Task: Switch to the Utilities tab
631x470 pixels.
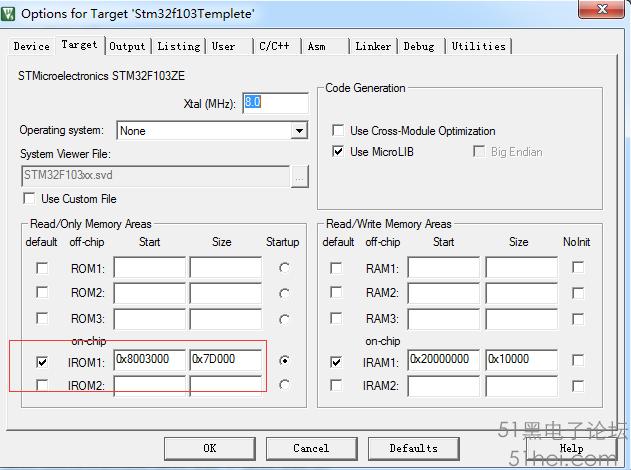Action: (478, 46)
